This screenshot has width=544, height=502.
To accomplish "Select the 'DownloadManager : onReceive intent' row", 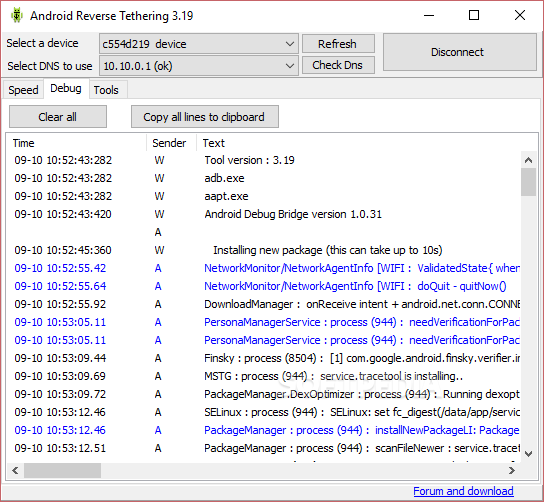I will click(x=264, y=304).
